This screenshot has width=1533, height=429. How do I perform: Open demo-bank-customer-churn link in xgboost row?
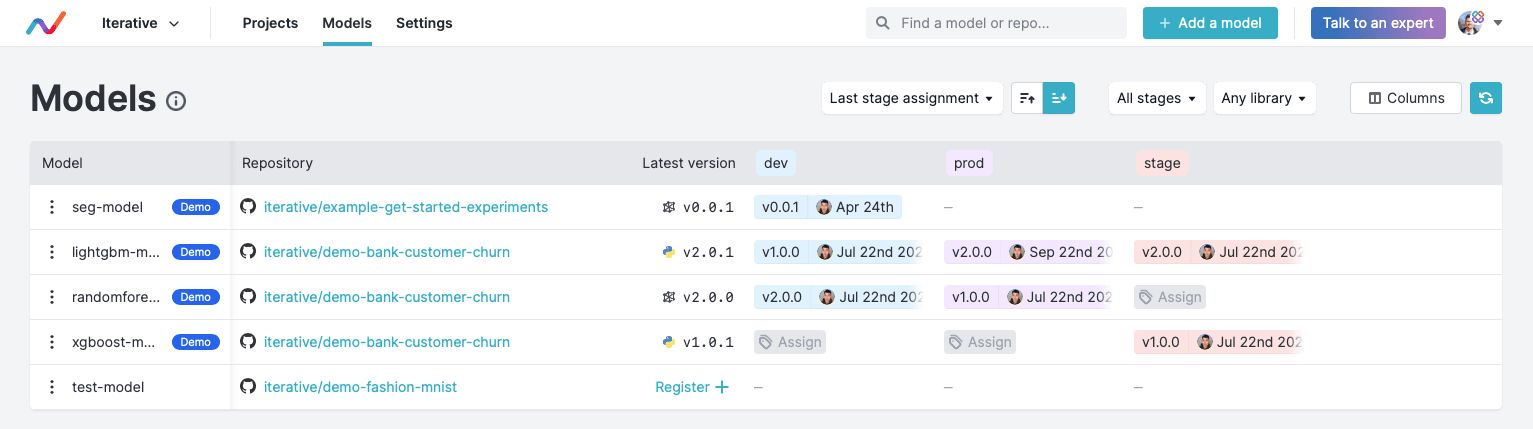coord(387,342)
